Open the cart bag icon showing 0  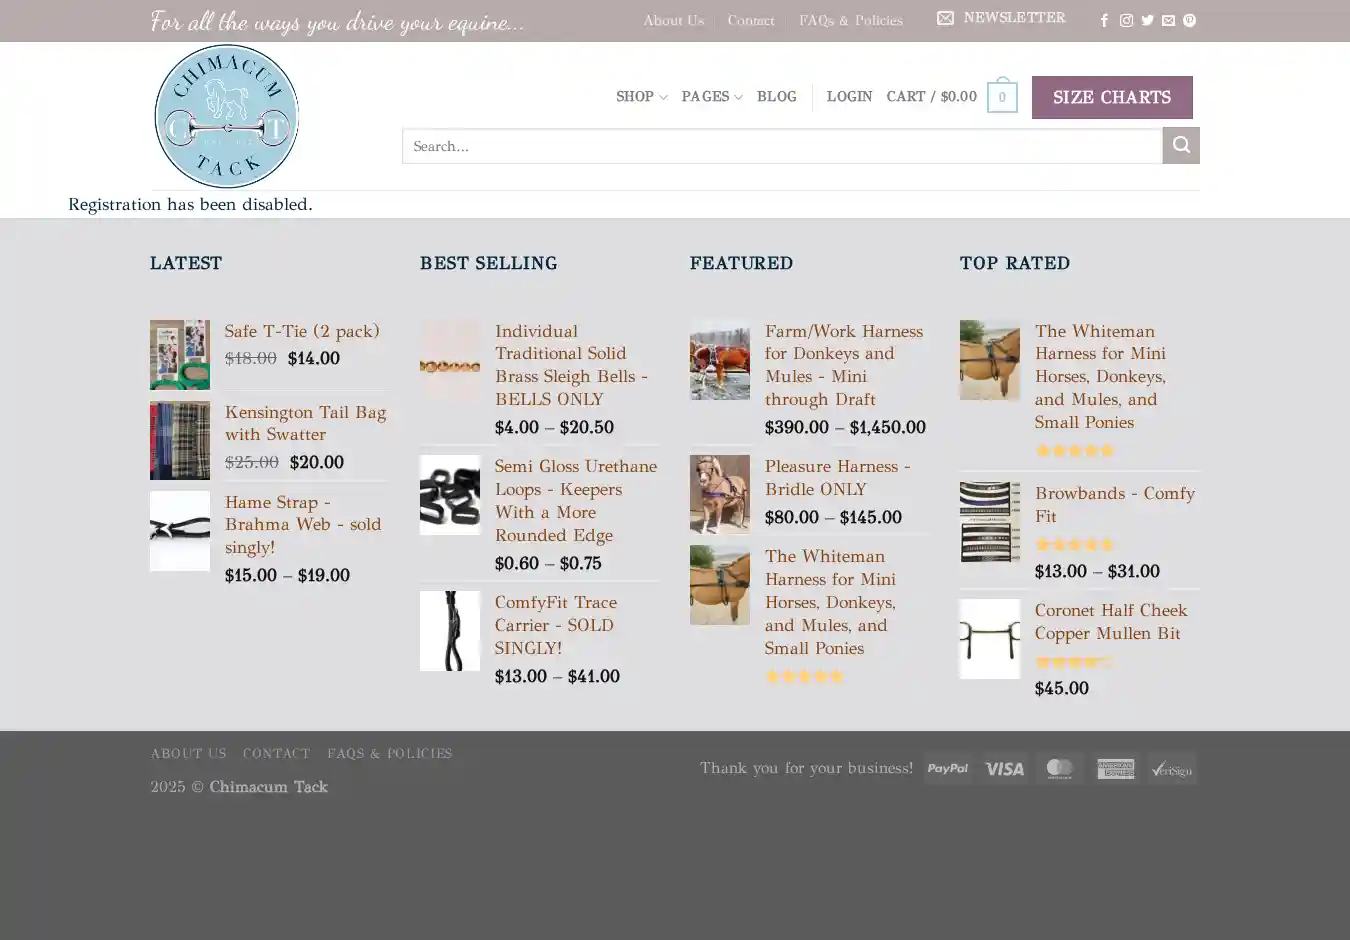(1001, 97)
